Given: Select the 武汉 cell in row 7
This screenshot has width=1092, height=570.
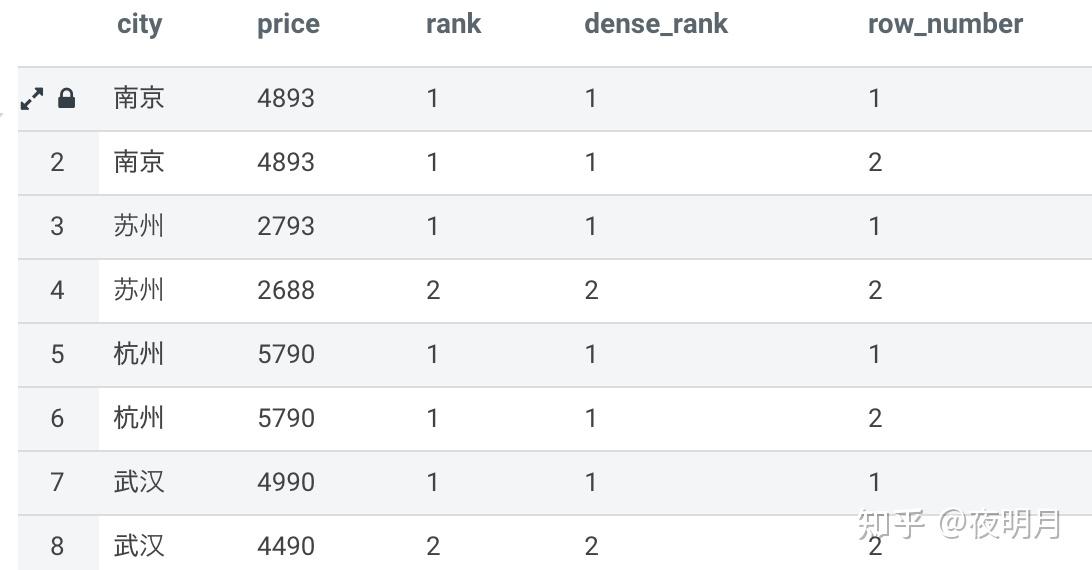Looking at the screenshot, I should click(139, 482).
